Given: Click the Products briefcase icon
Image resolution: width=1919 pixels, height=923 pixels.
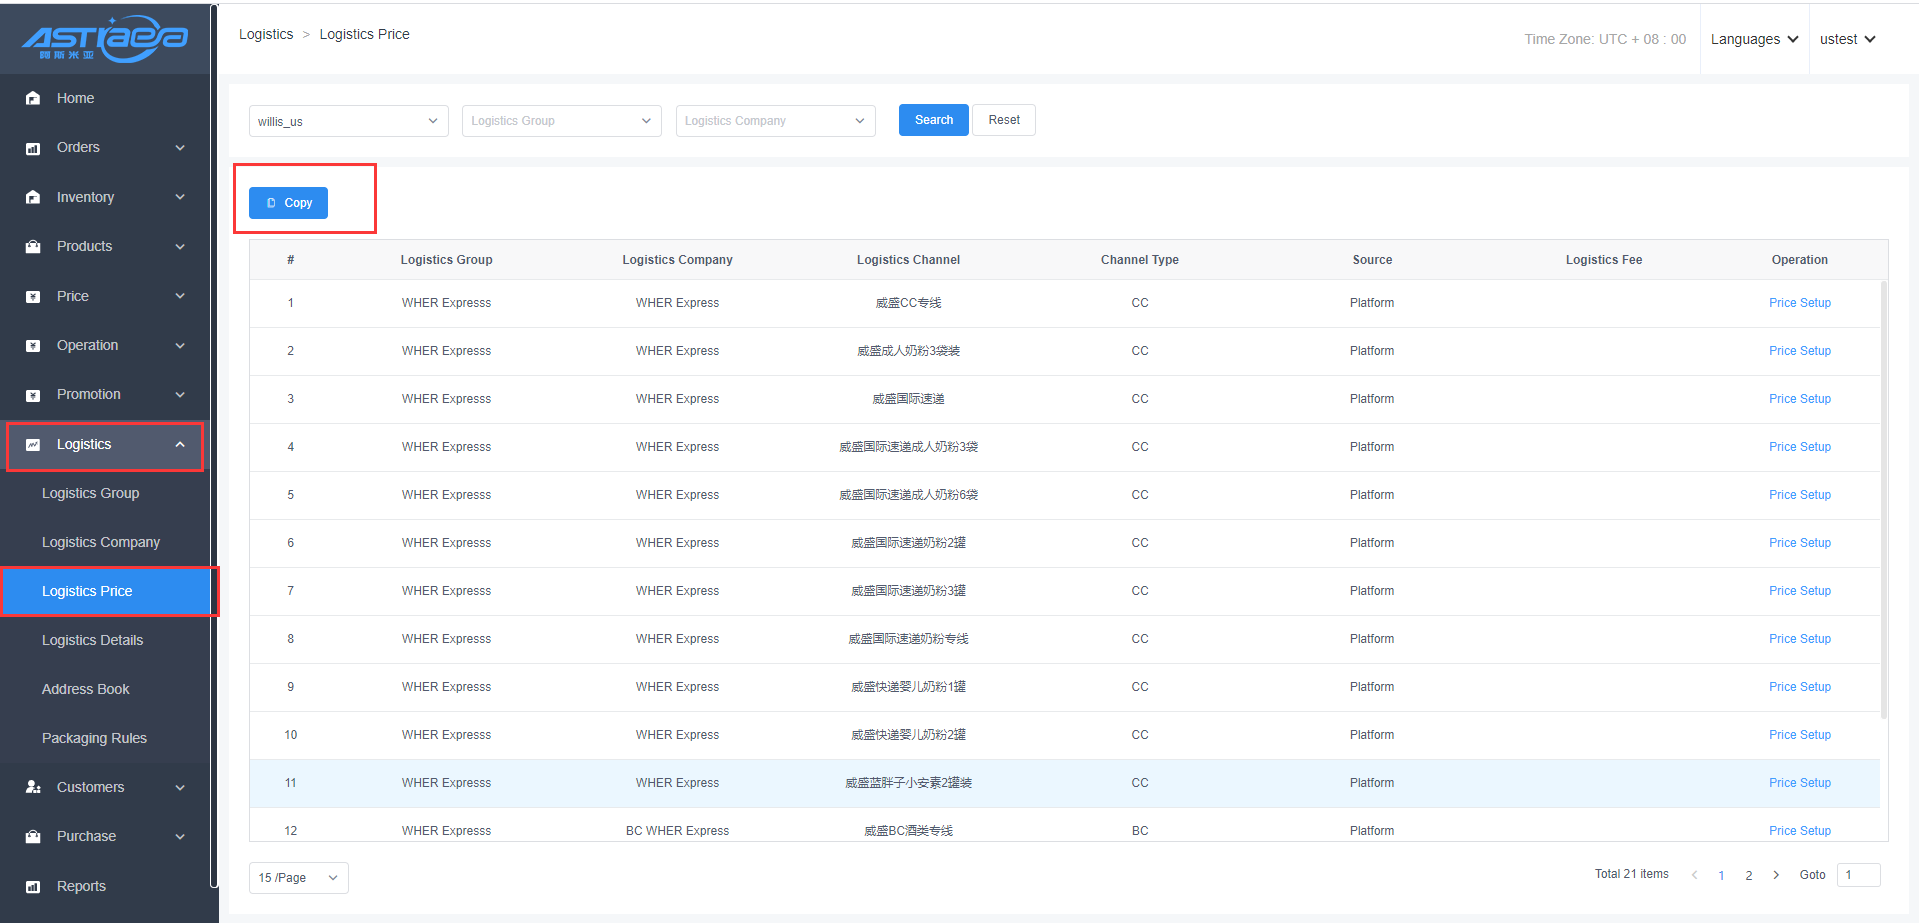Looking at the screenshot, I should [33, 247].
